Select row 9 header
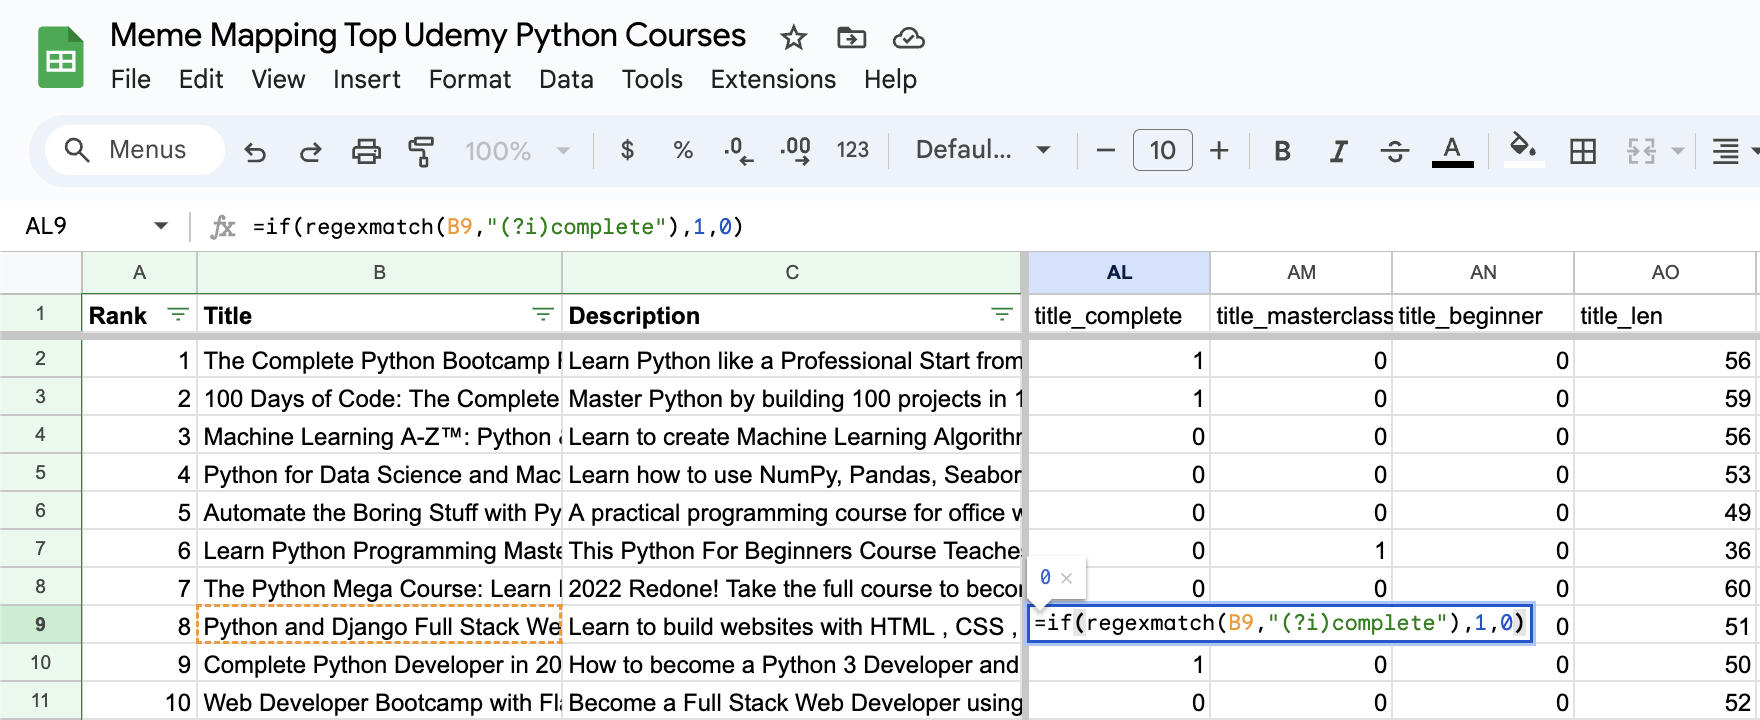This screenshot has width=1760, height=720. [x=40, y=625]
